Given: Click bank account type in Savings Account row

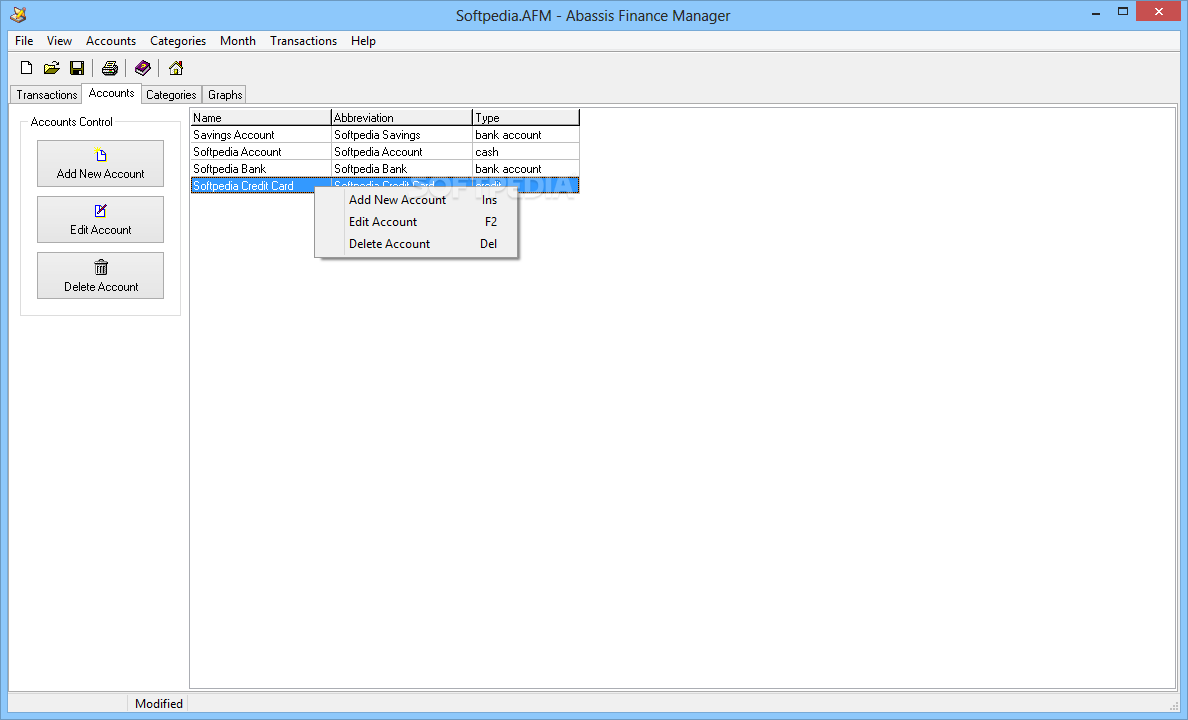Looking at the screenshot, I should (x=526, y=135).
